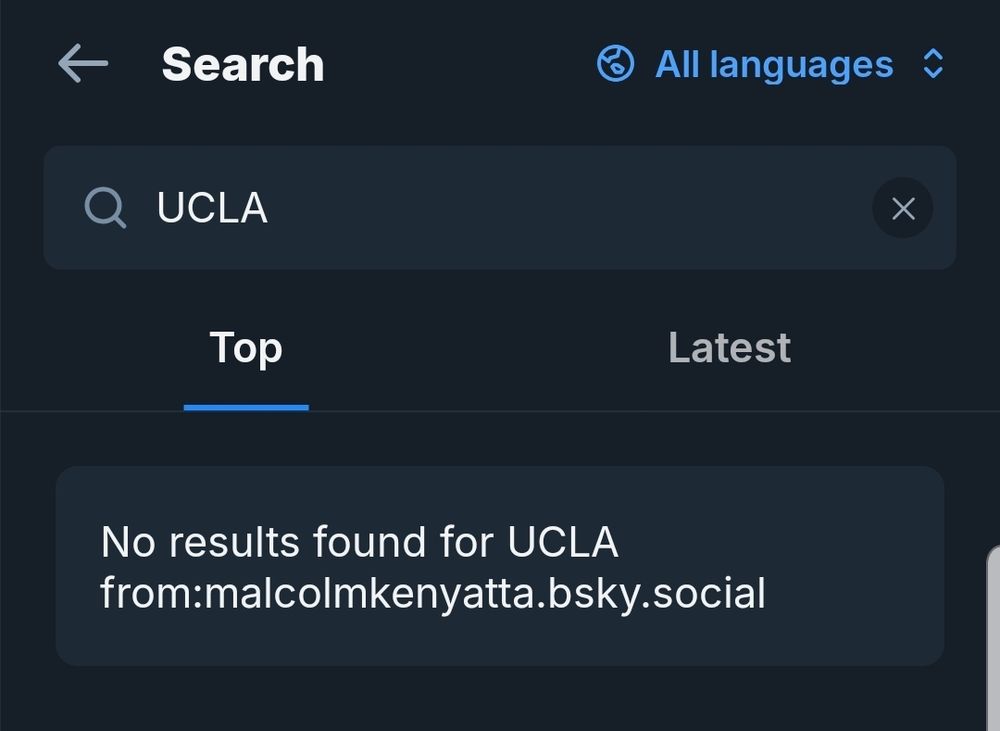Click the magnifying glass search icon
Viewport: 1000px width, 731px height.
105,208
